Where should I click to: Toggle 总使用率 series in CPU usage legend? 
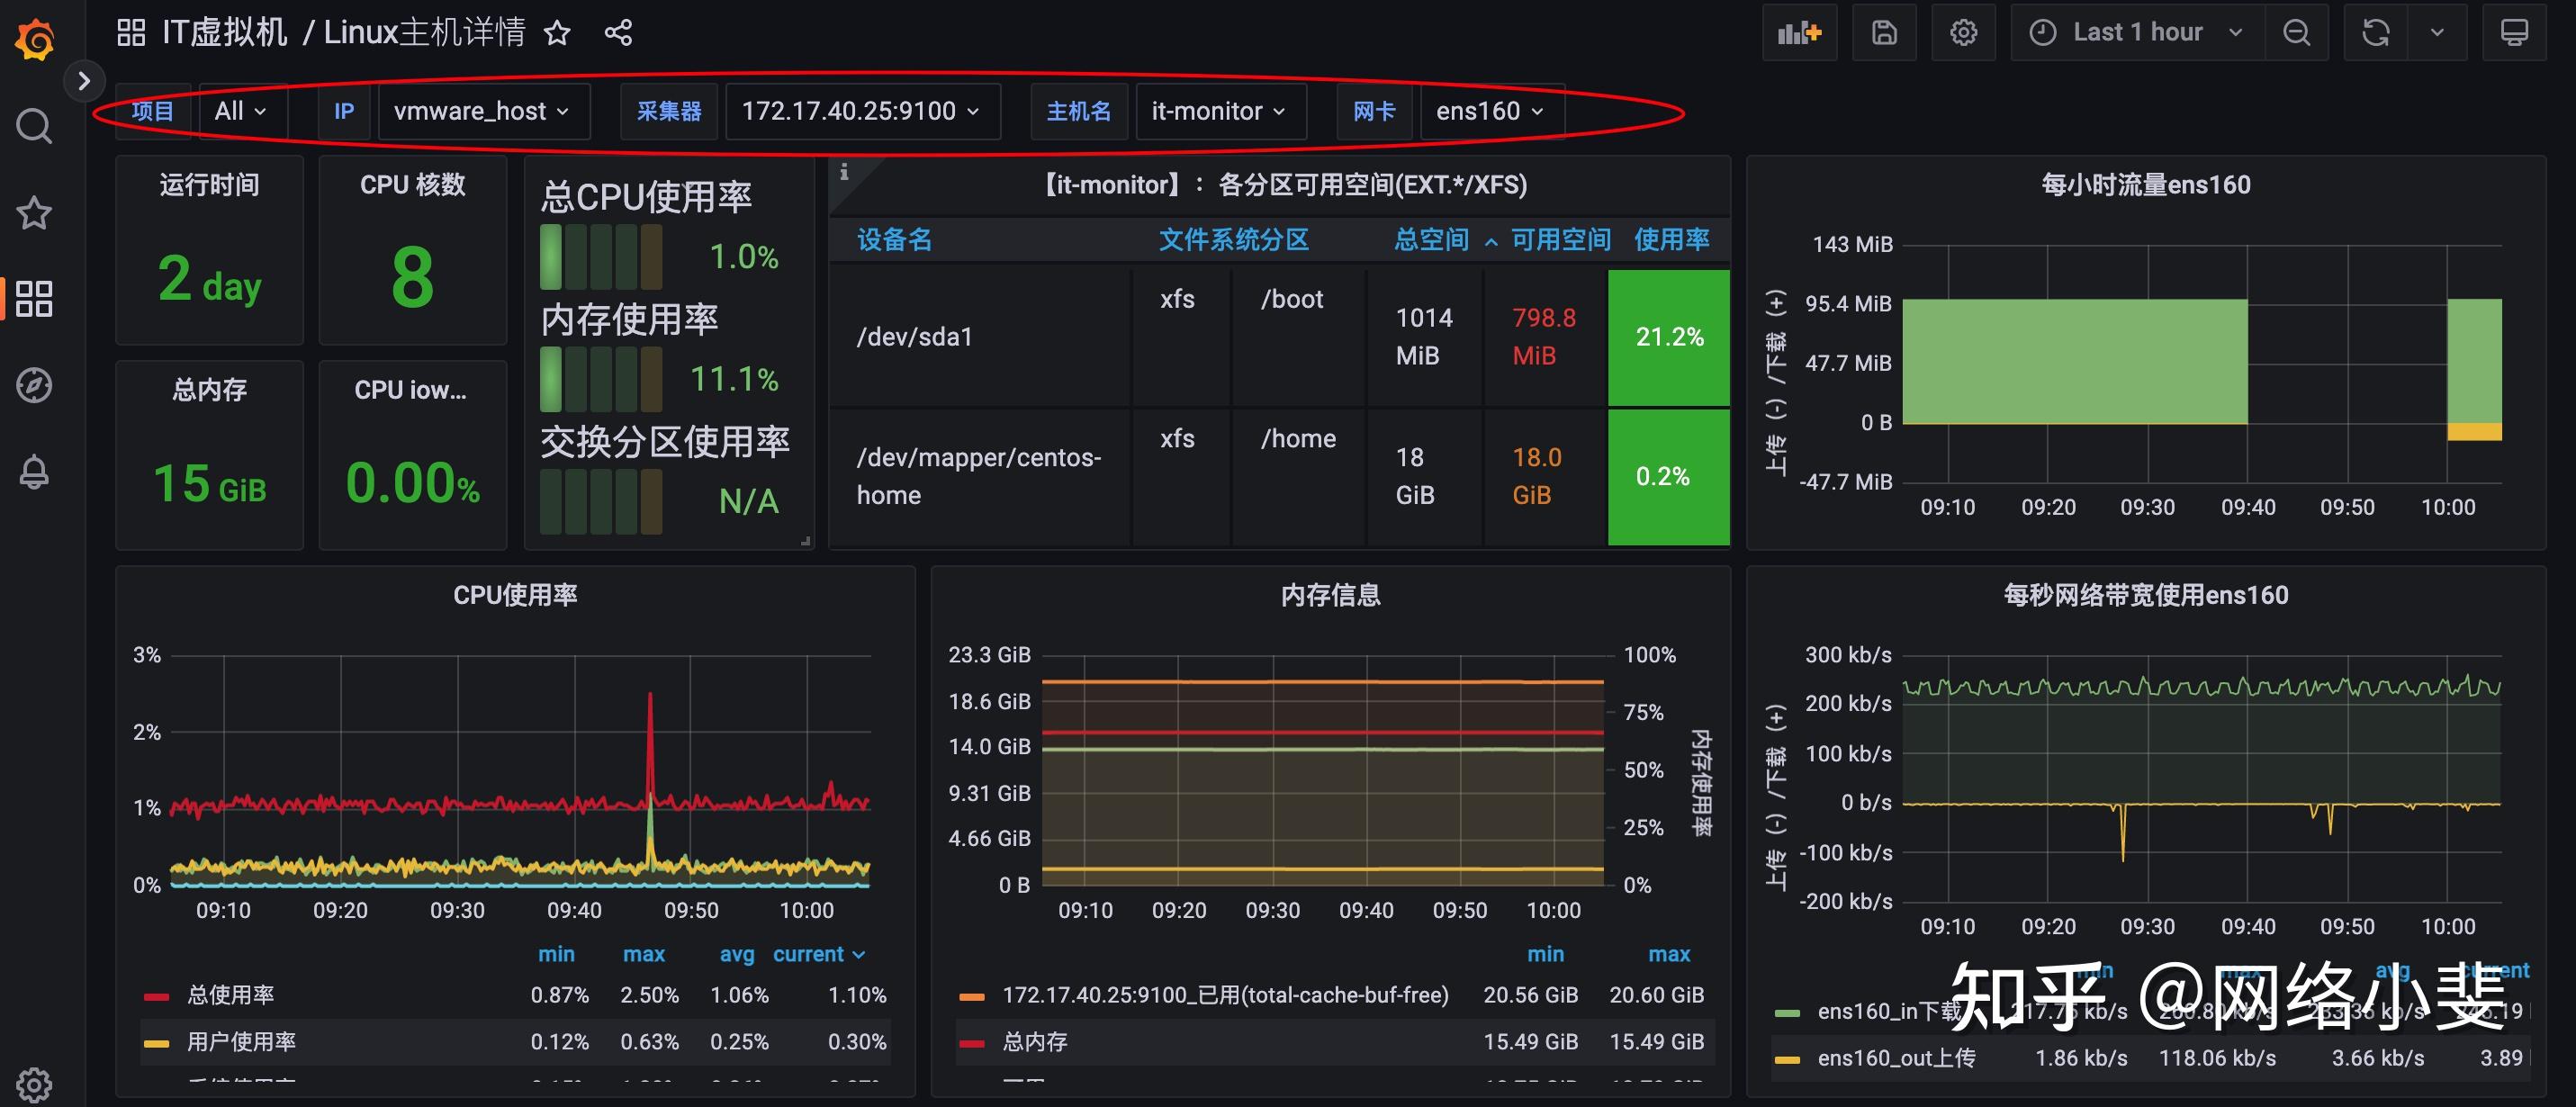point(229,994)
